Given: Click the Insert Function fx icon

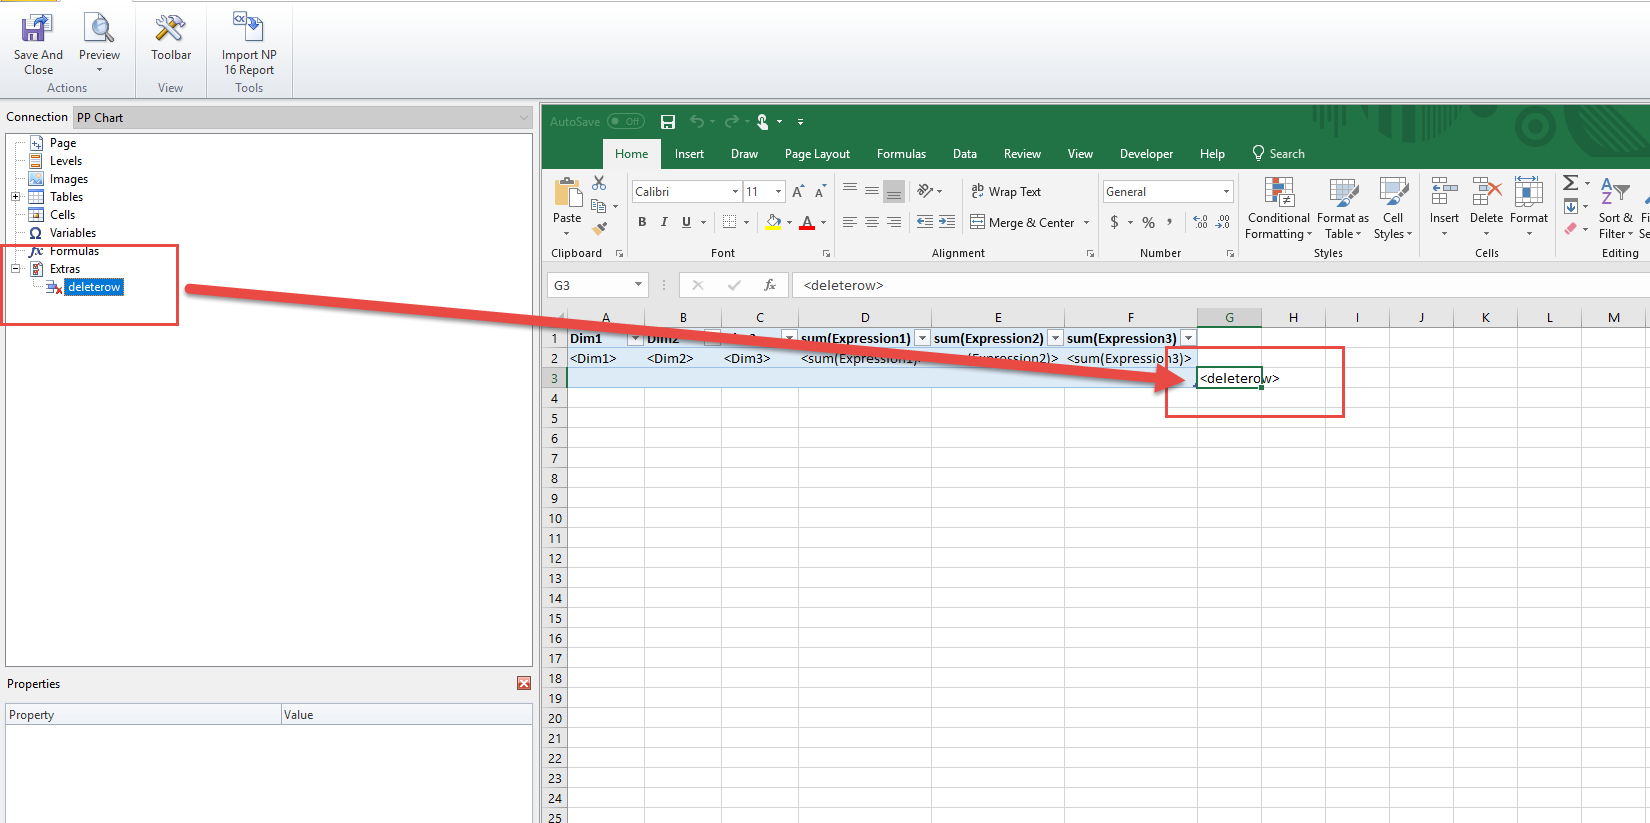Looking at the screenshot, I should [770, 285].
